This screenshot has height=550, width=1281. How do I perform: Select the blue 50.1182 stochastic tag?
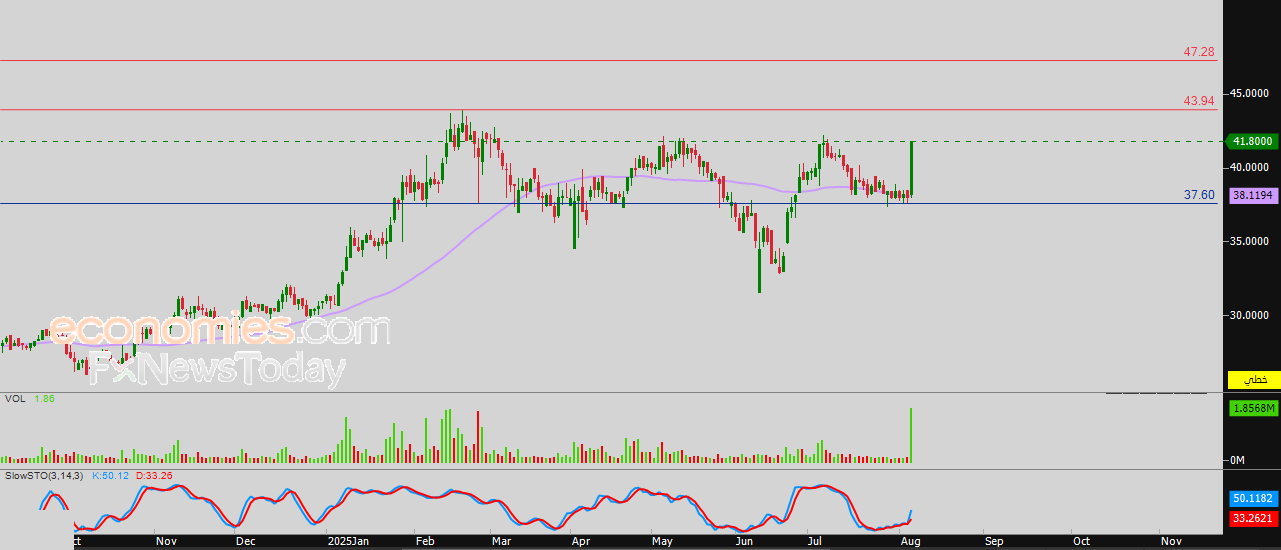pos(1252,498)
